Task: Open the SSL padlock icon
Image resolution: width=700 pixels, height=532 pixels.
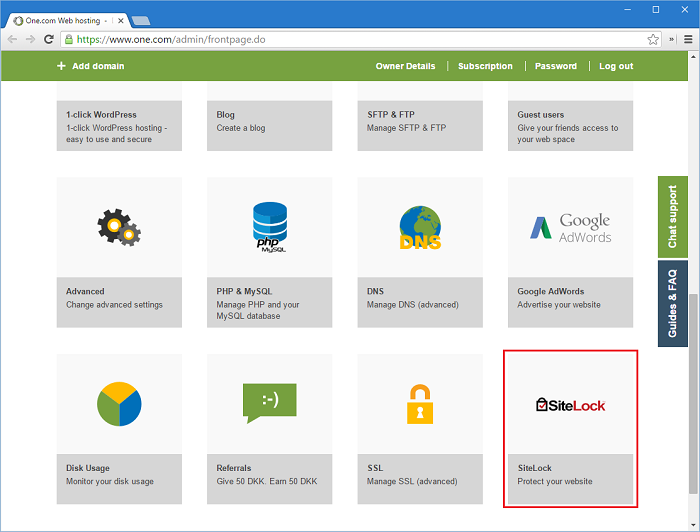Action: pyautogui.click(x=420, y=404)
